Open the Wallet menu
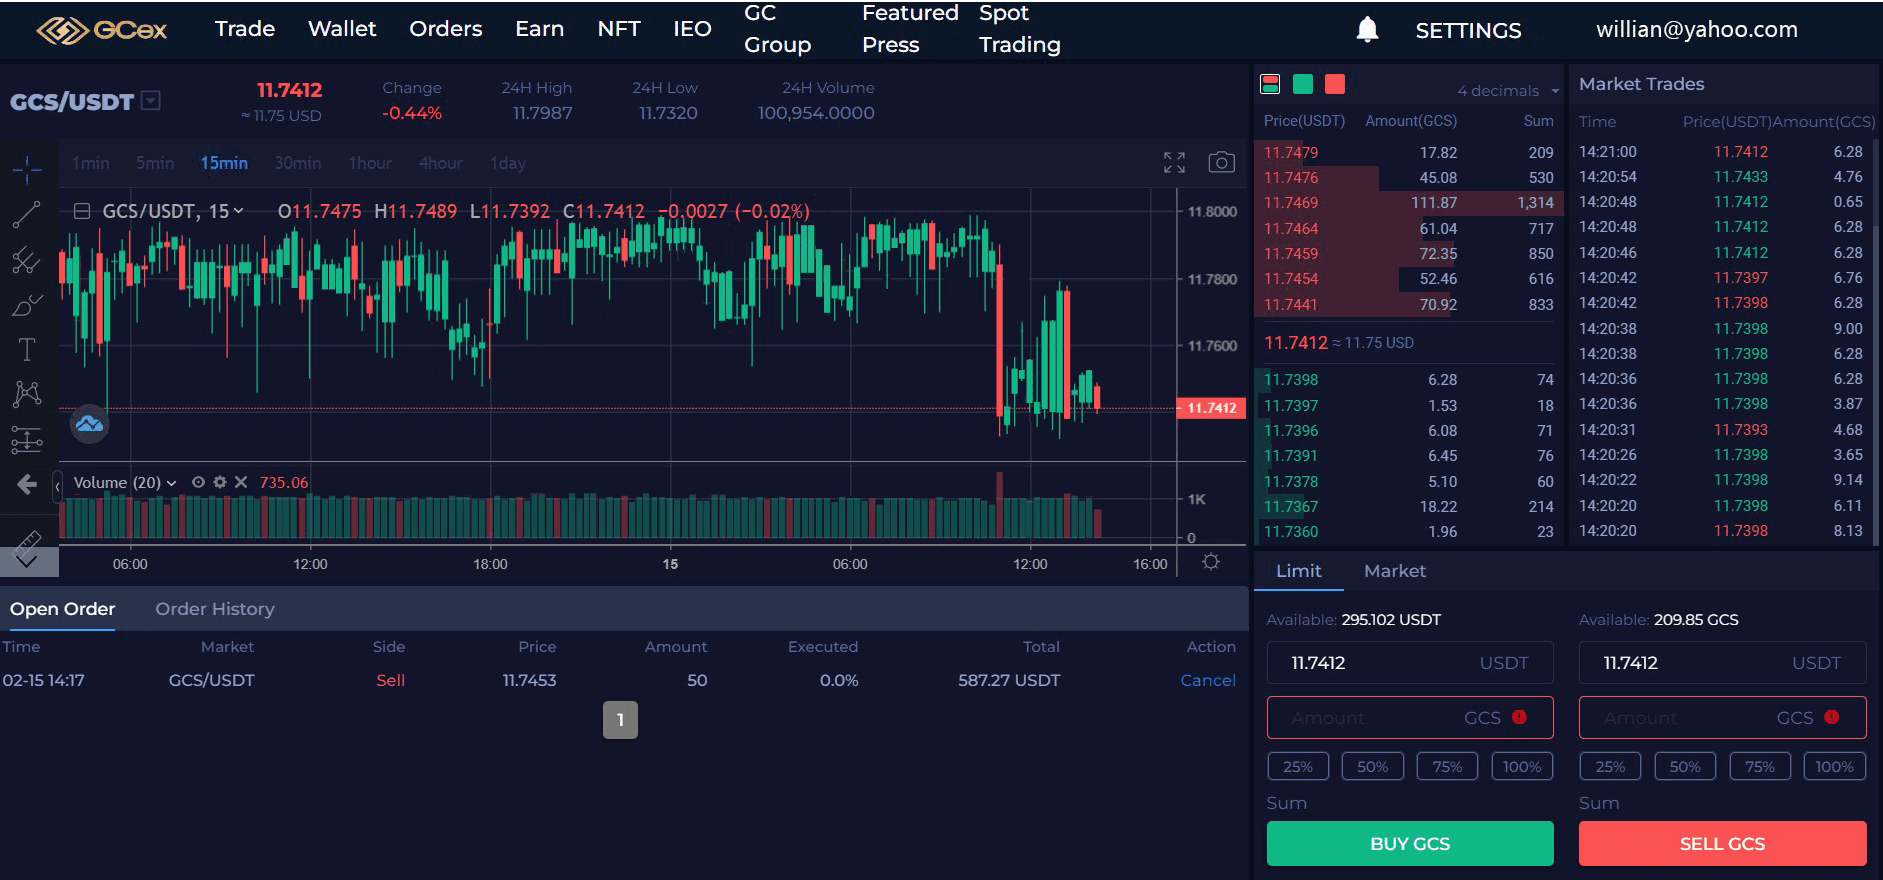This screenshot has width=1883, height=880. tap(342, 28)
